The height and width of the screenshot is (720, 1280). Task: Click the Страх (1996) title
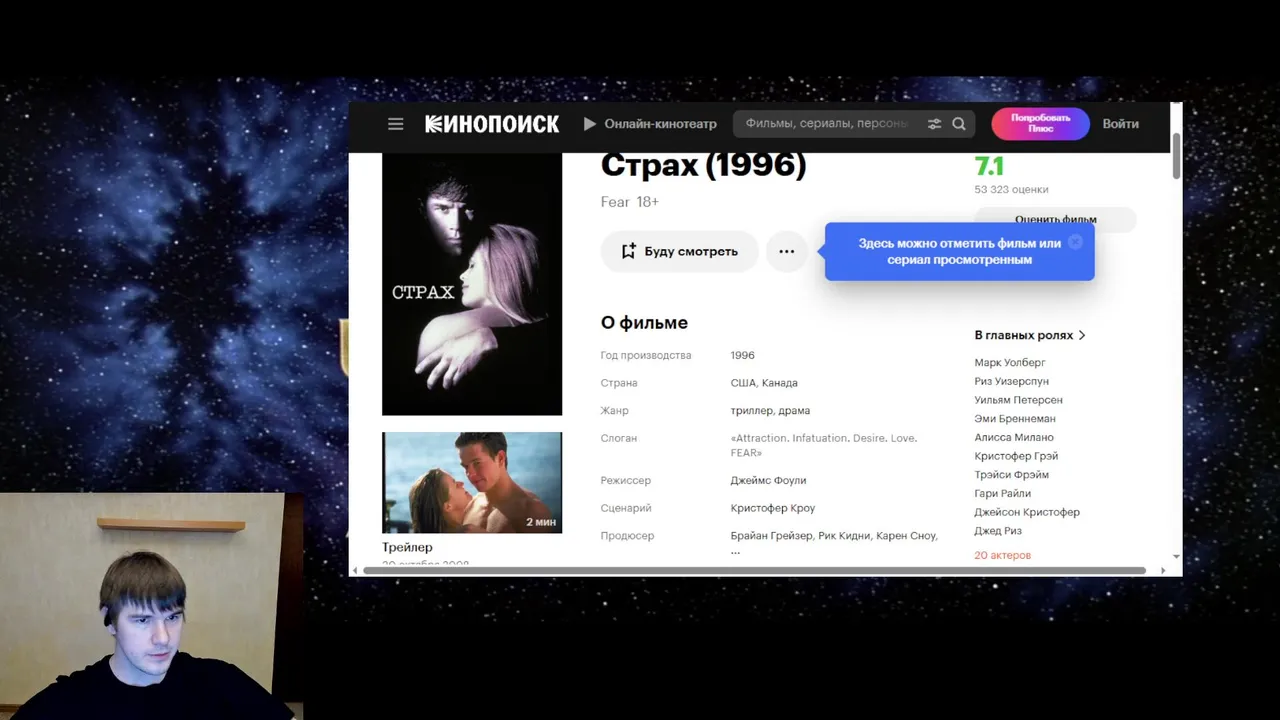[x=703, y=165]
